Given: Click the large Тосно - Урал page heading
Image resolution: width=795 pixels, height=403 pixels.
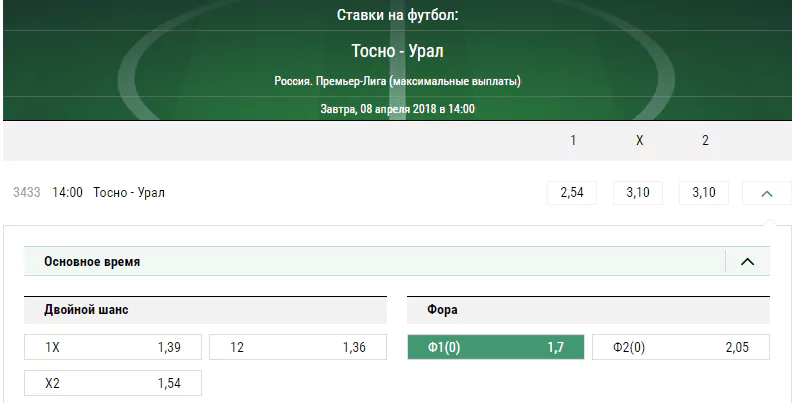Looking at the screenshot, I should 398,51.
